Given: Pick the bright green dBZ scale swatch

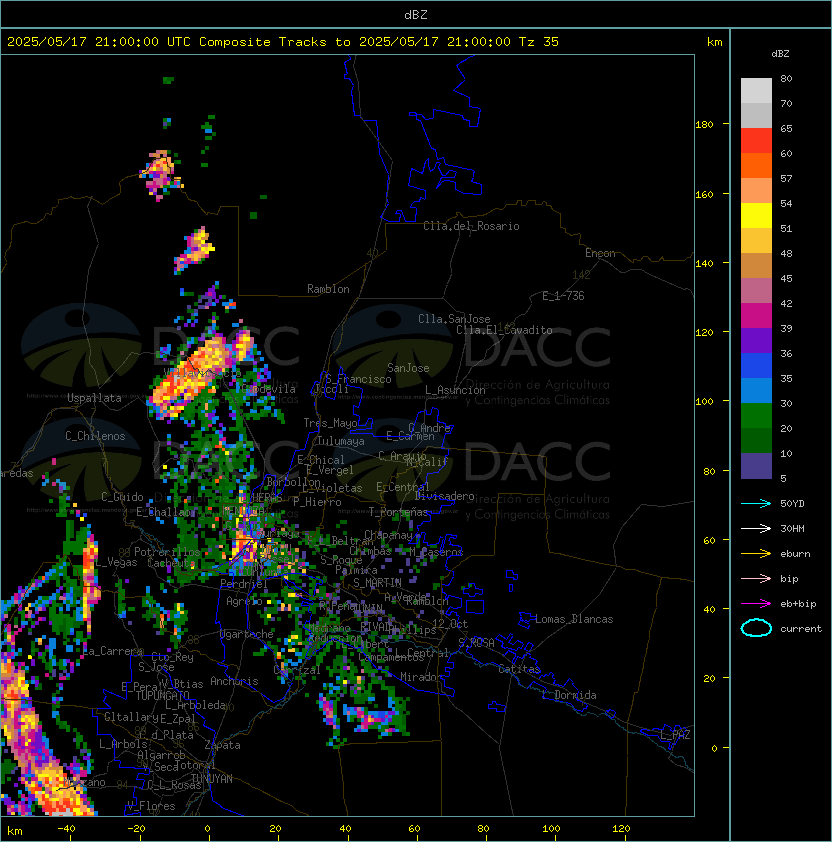Looking at the screenshot, I should [756, 416].
